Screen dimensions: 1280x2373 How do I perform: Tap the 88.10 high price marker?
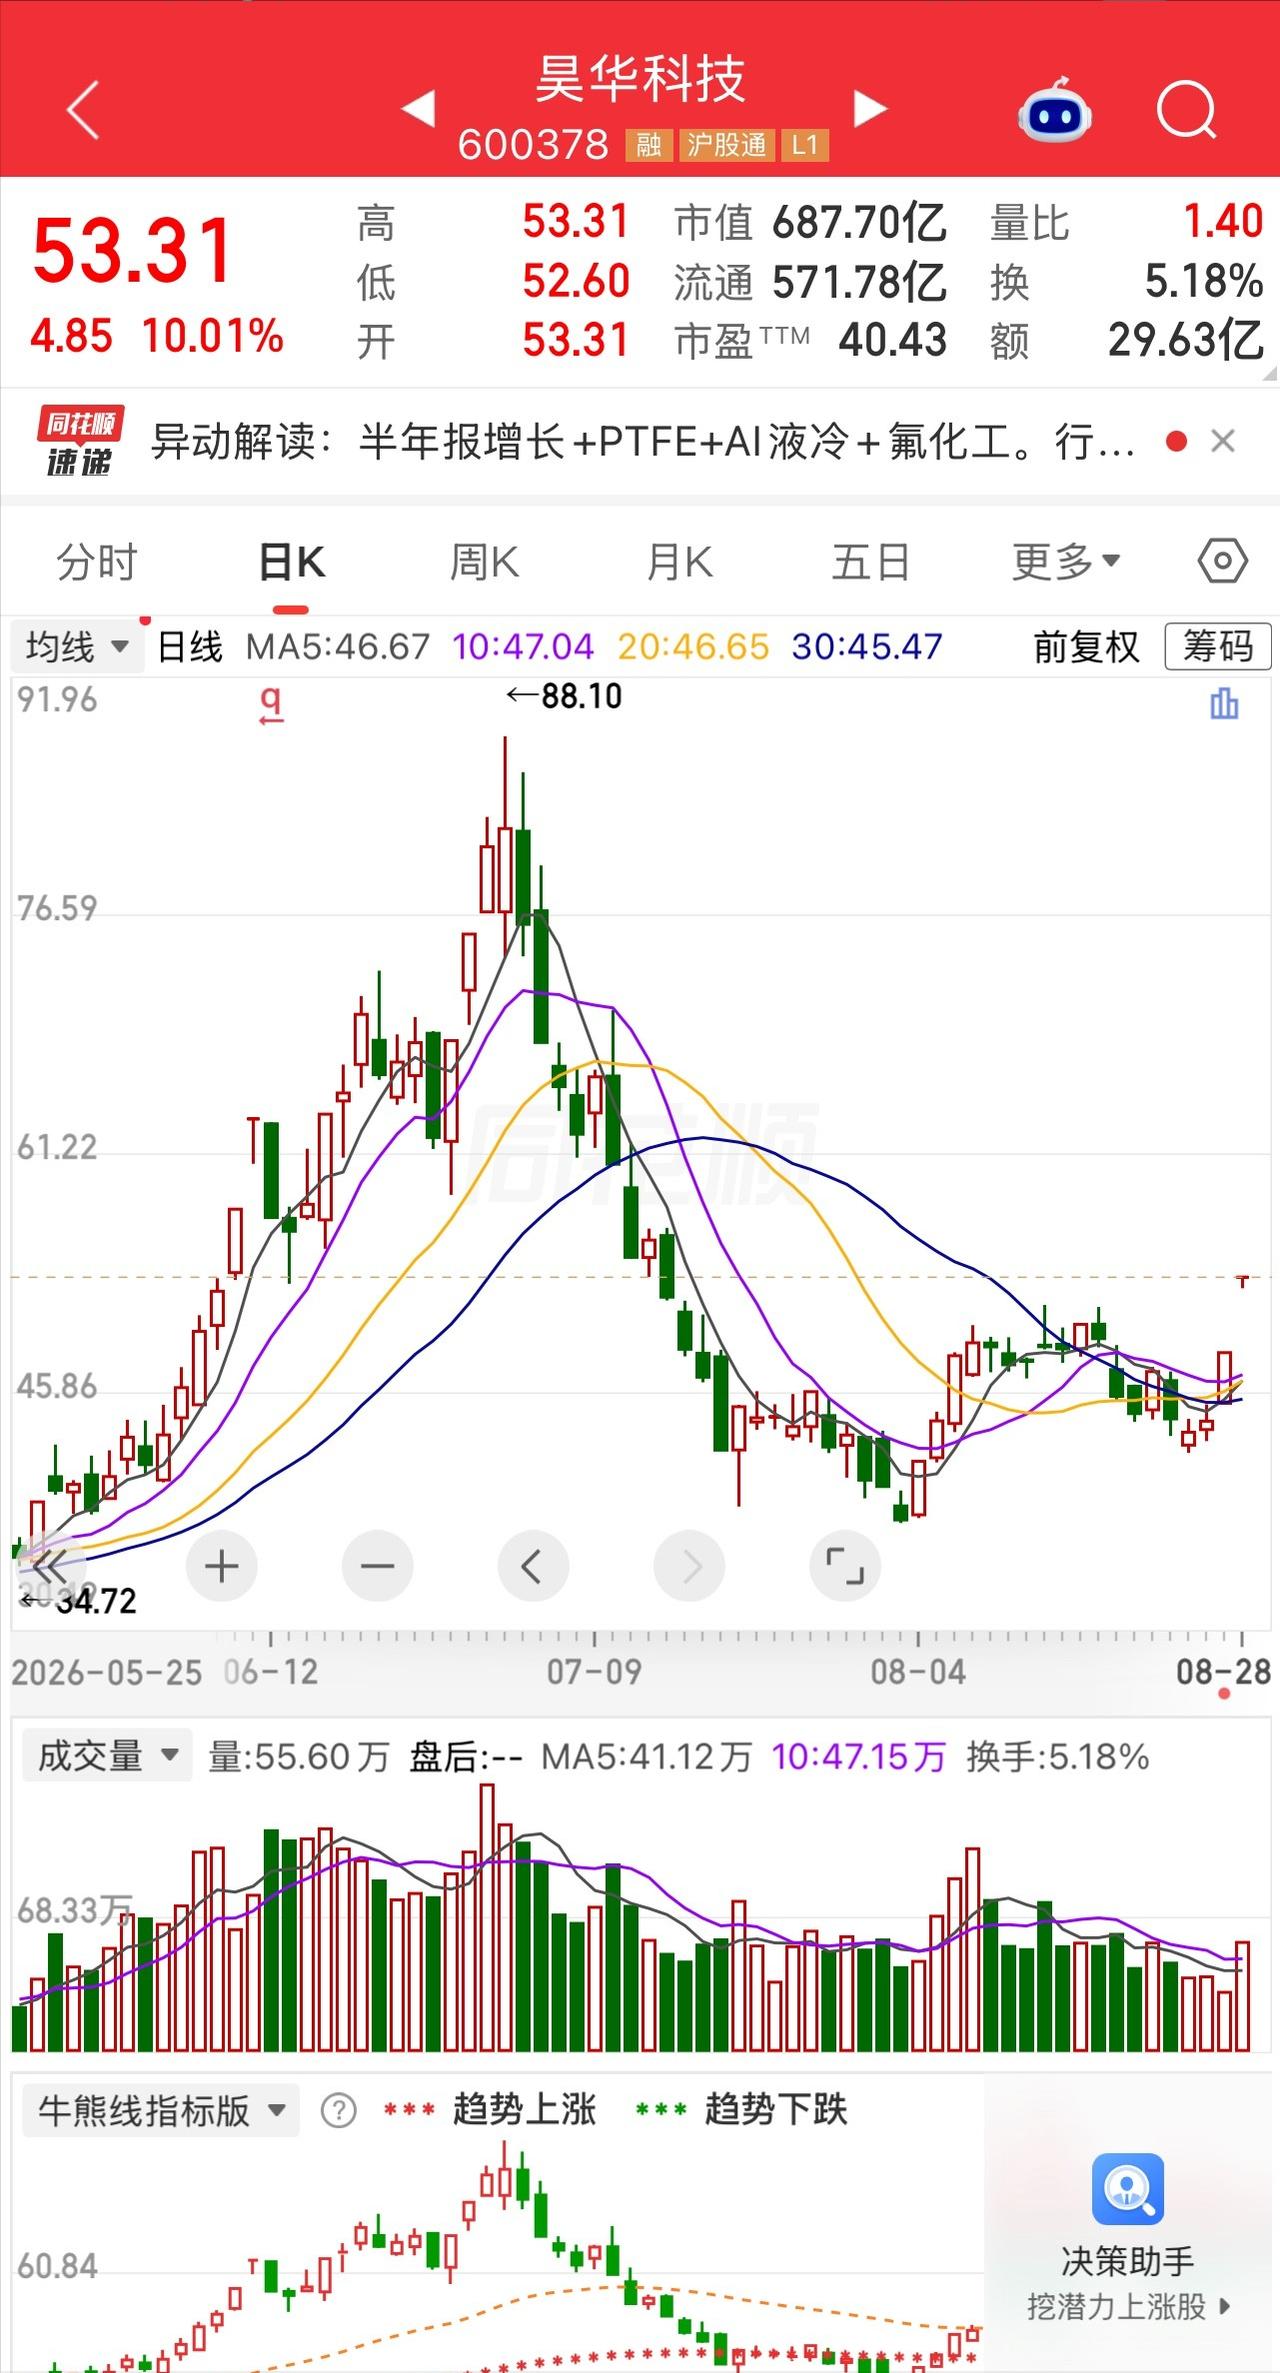tap(564, 696)
